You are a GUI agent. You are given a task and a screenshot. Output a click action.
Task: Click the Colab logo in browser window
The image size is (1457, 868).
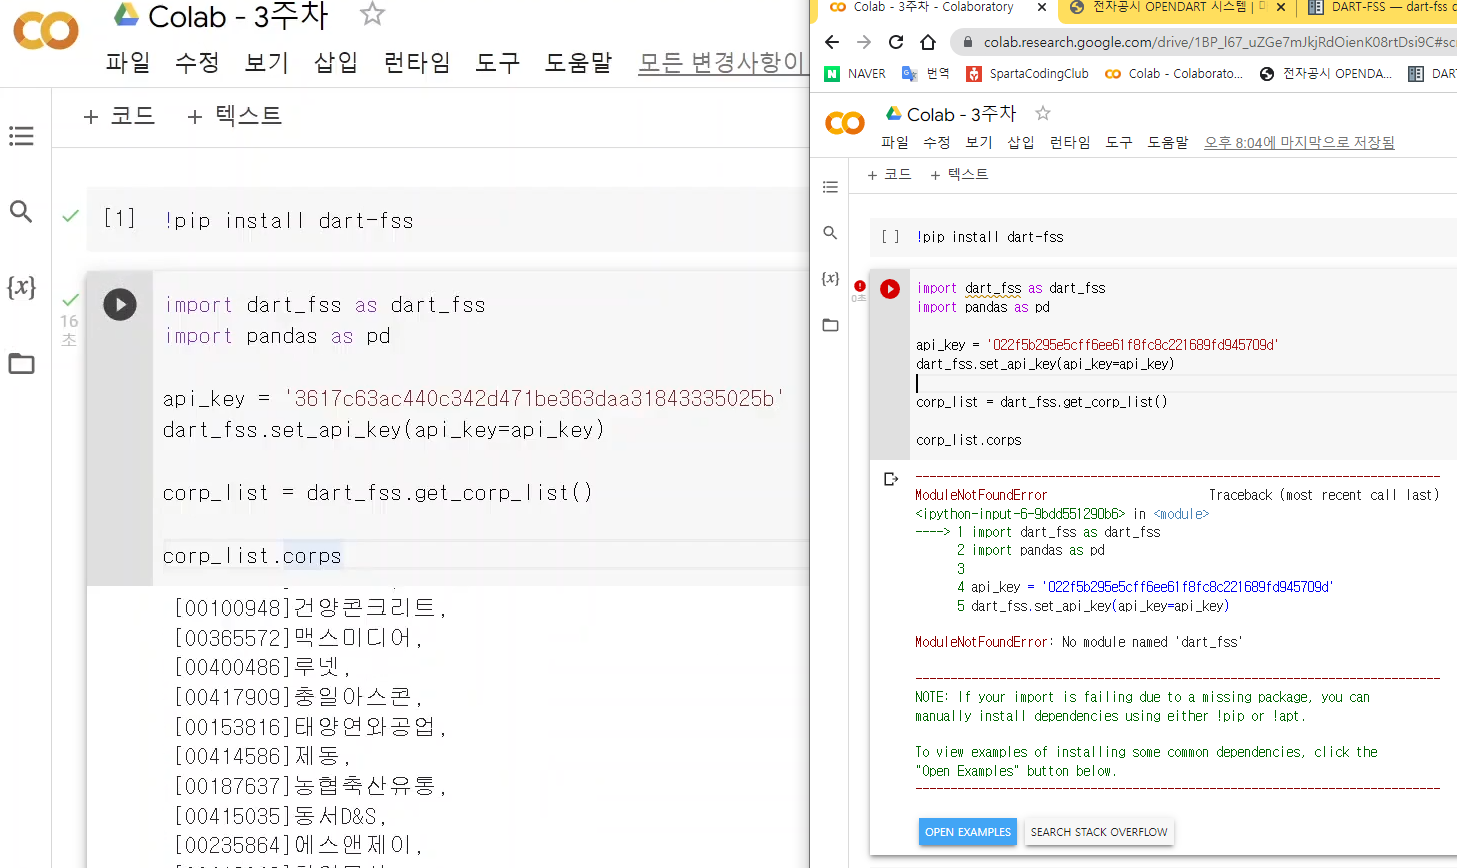click(x=845, y=123)
